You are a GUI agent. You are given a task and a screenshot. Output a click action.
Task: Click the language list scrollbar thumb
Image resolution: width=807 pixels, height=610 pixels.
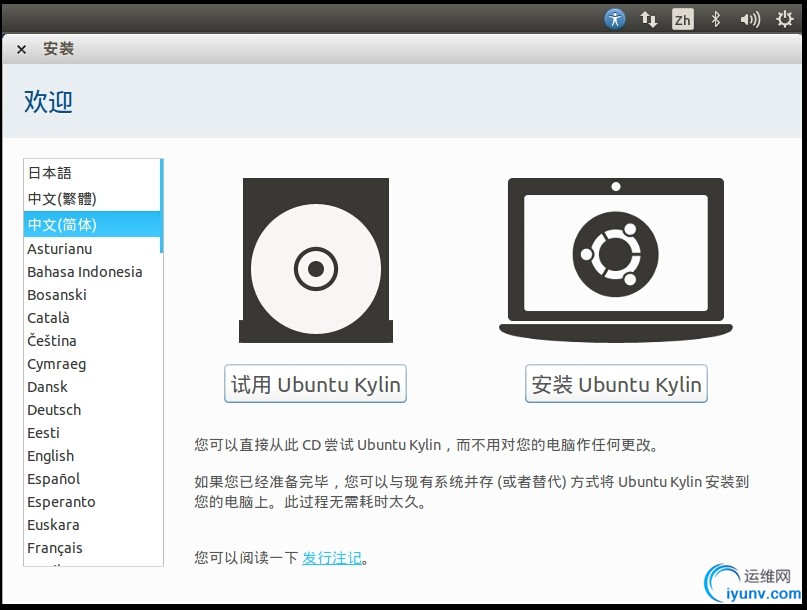[x=162, y=206]
